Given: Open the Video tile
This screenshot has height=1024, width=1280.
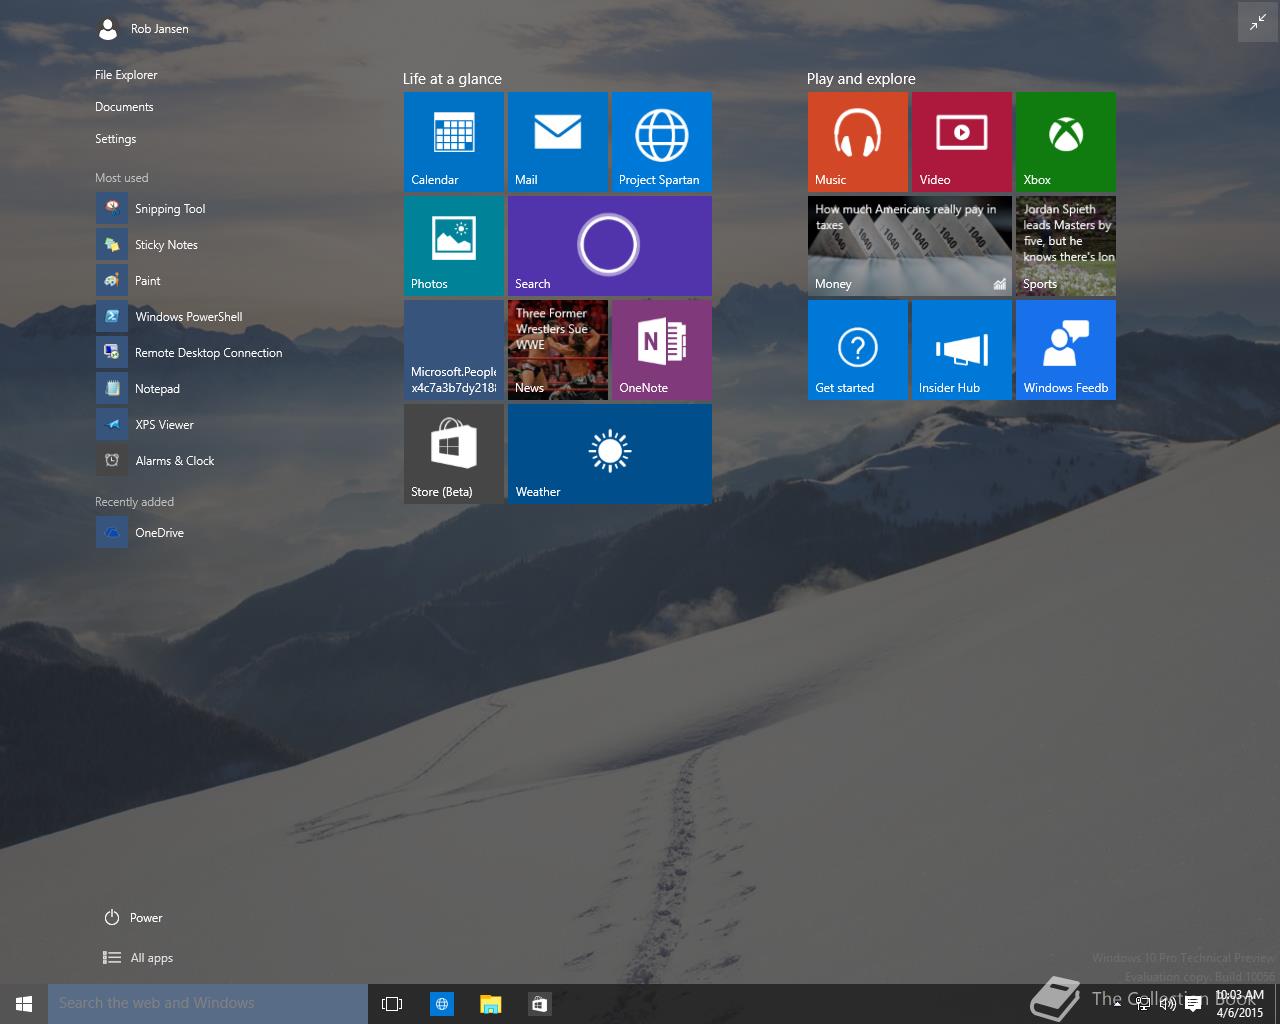Looking at the screenshot, I should 962,142.
